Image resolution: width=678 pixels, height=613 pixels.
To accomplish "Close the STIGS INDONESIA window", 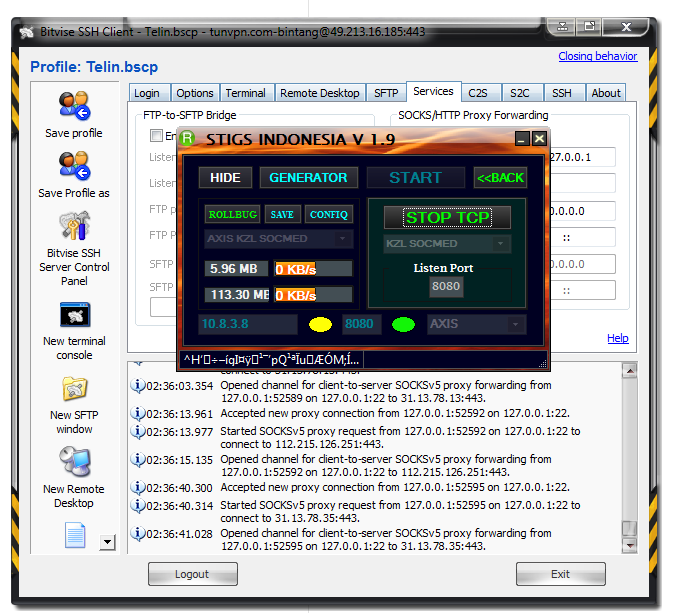I will pos(539,139).
